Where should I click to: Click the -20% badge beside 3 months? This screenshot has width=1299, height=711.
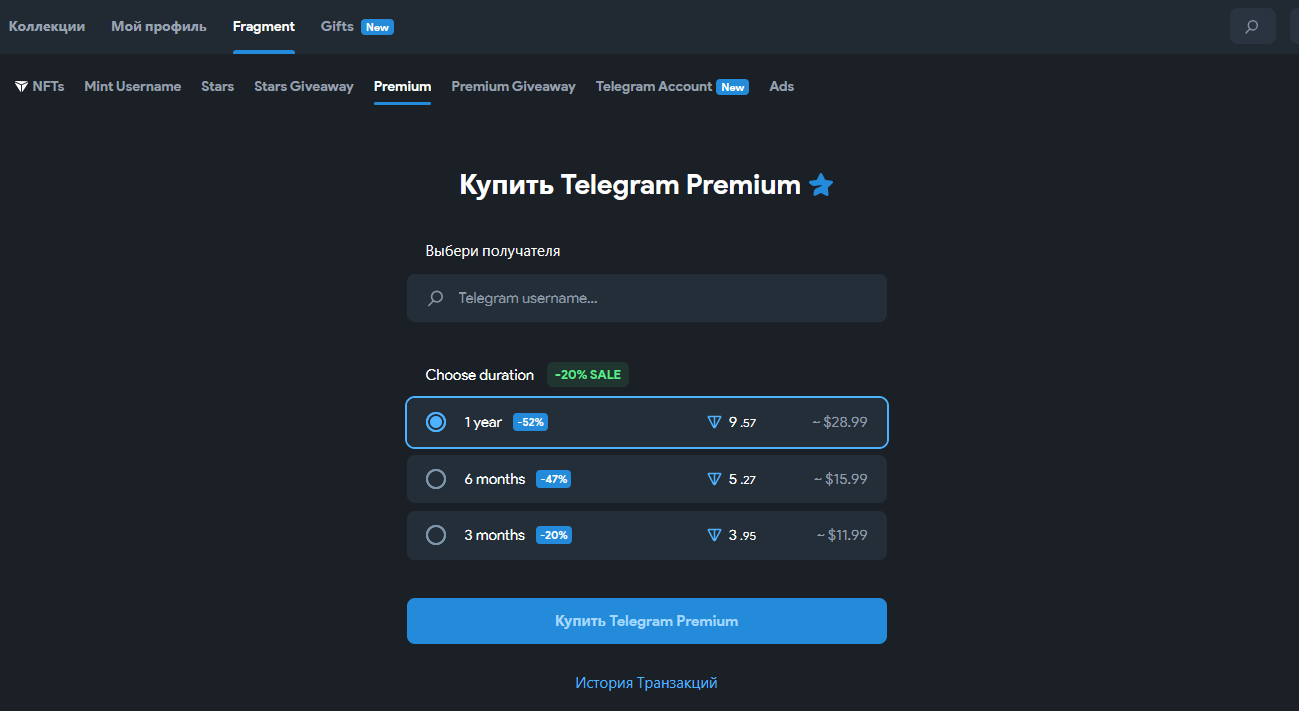554,535
